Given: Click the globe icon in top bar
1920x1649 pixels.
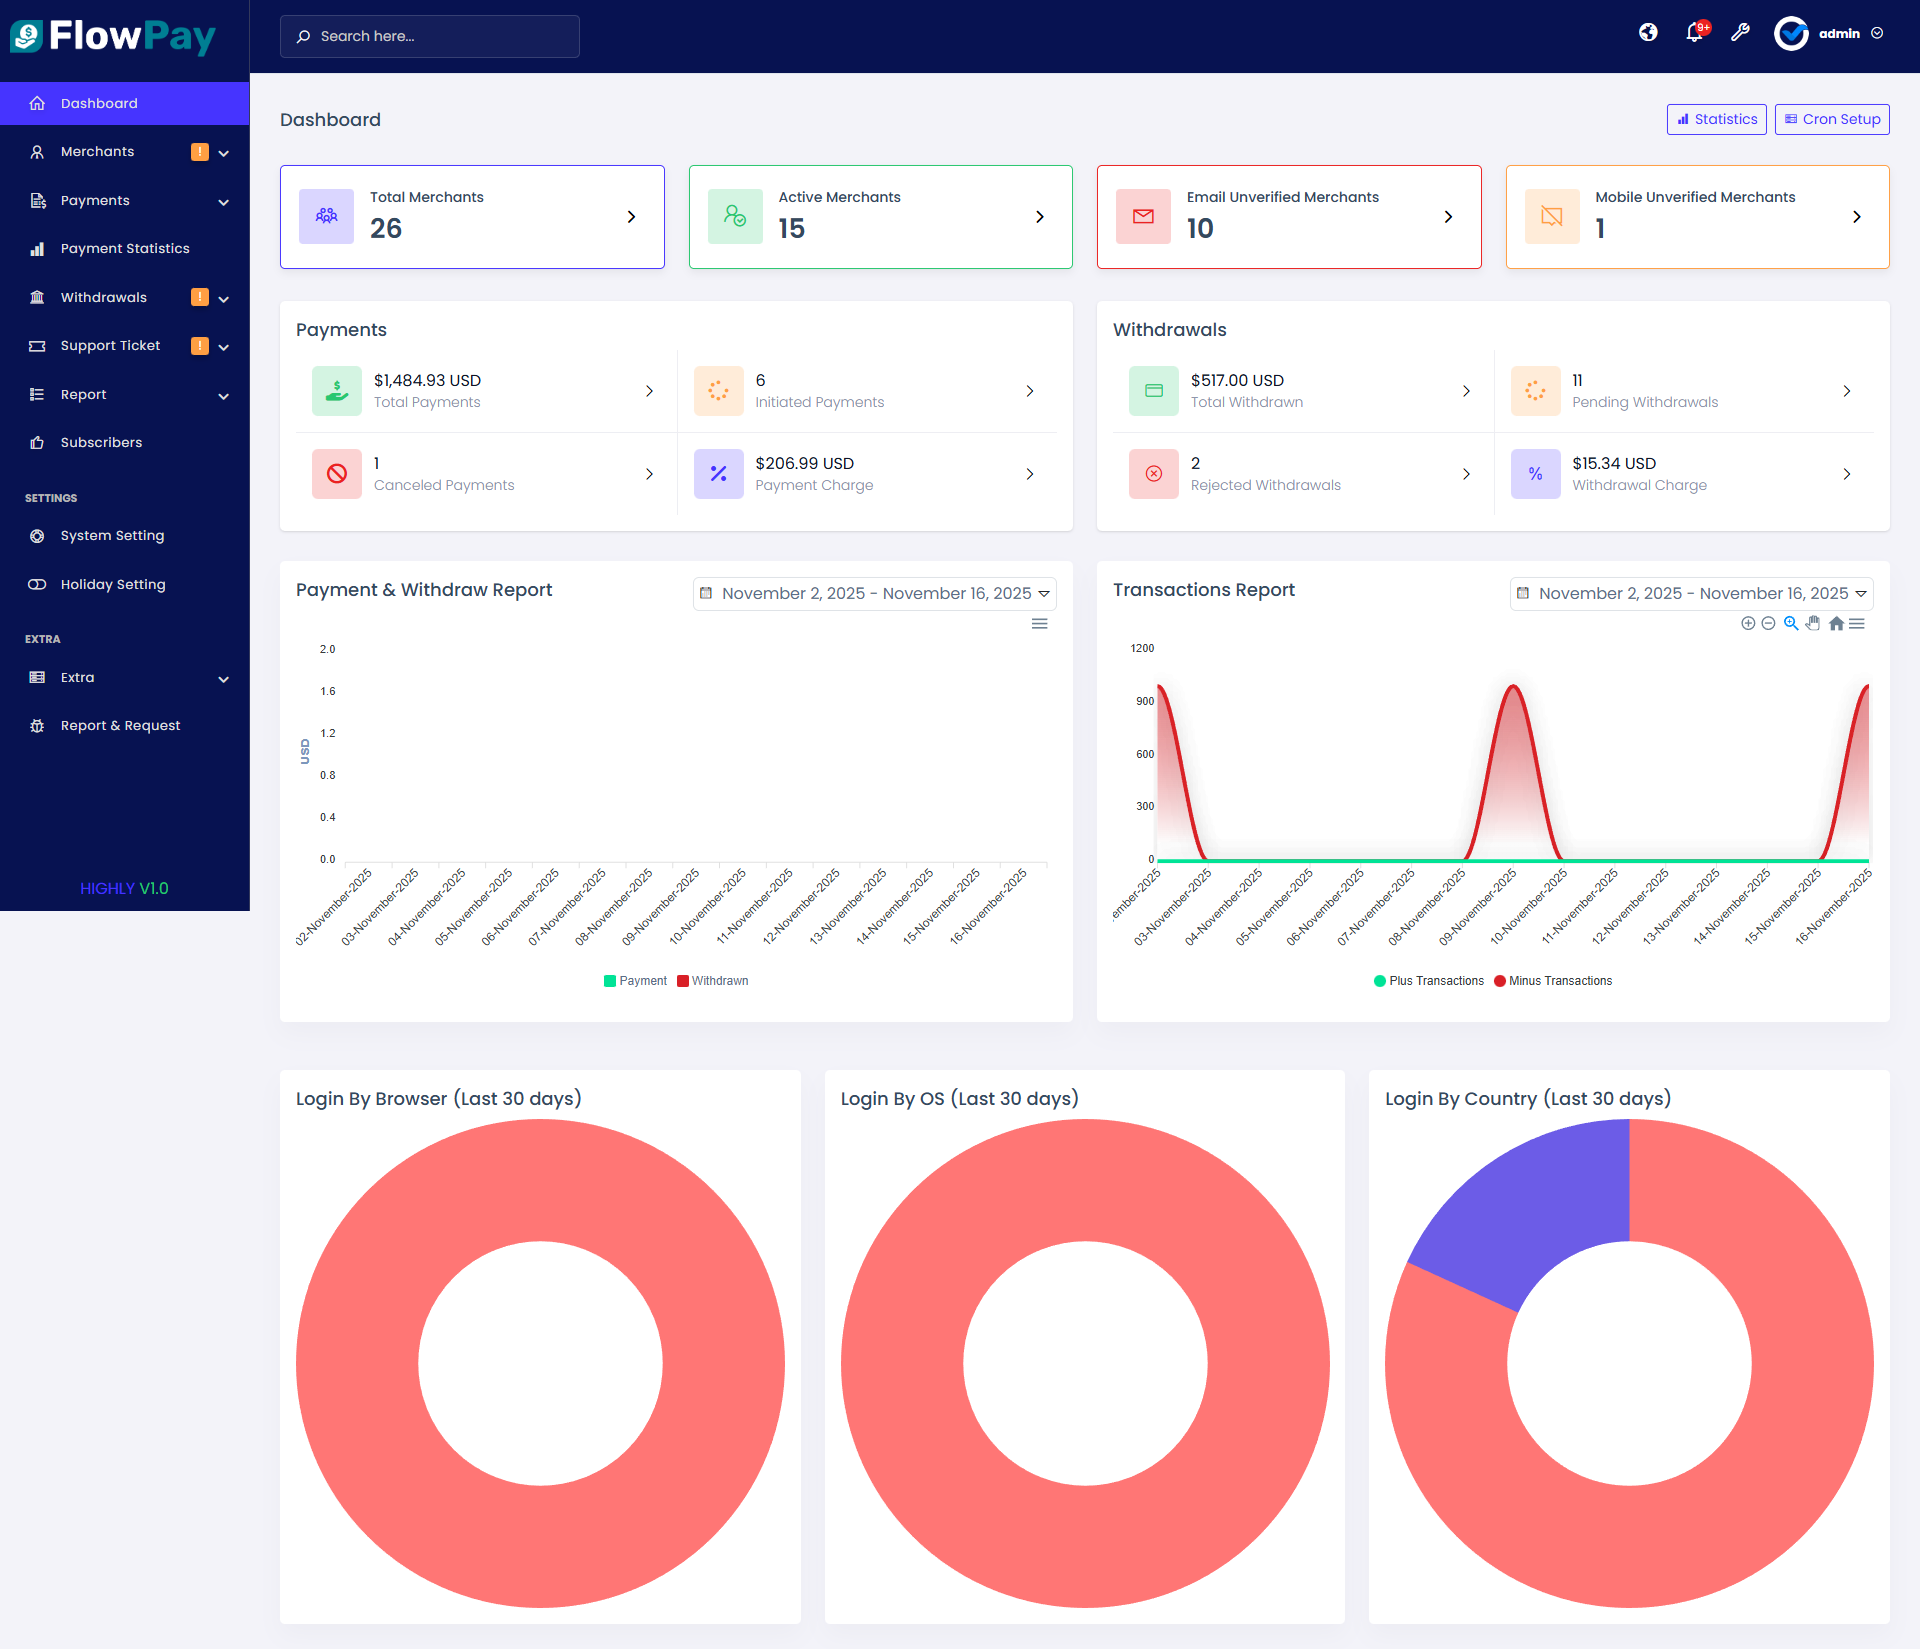Looking at the screenshot, I should 1648,33.
